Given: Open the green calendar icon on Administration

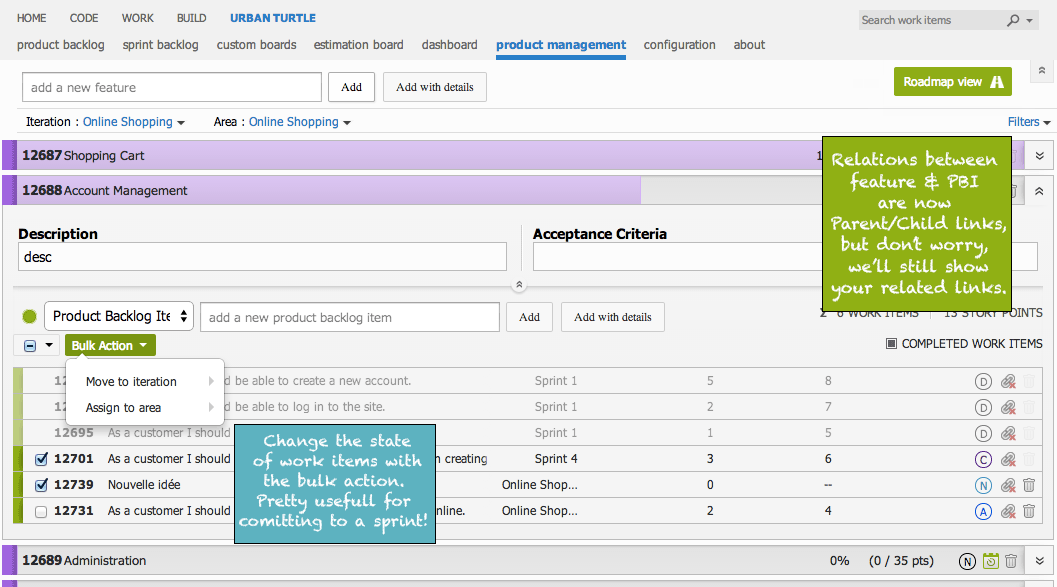Looking at the screenshot, I should tap(990, 561).
